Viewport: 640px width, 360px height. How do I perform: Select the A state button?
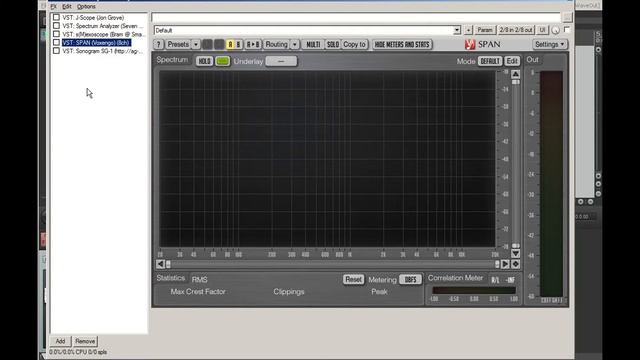coord(230,44)
